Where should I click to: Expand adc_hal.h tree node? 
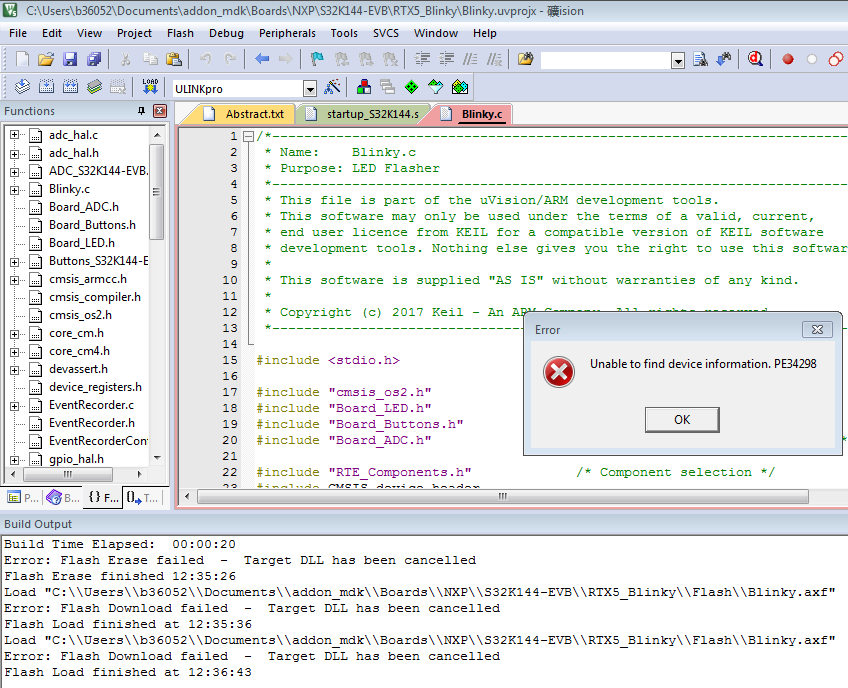(x=15, y=154)
